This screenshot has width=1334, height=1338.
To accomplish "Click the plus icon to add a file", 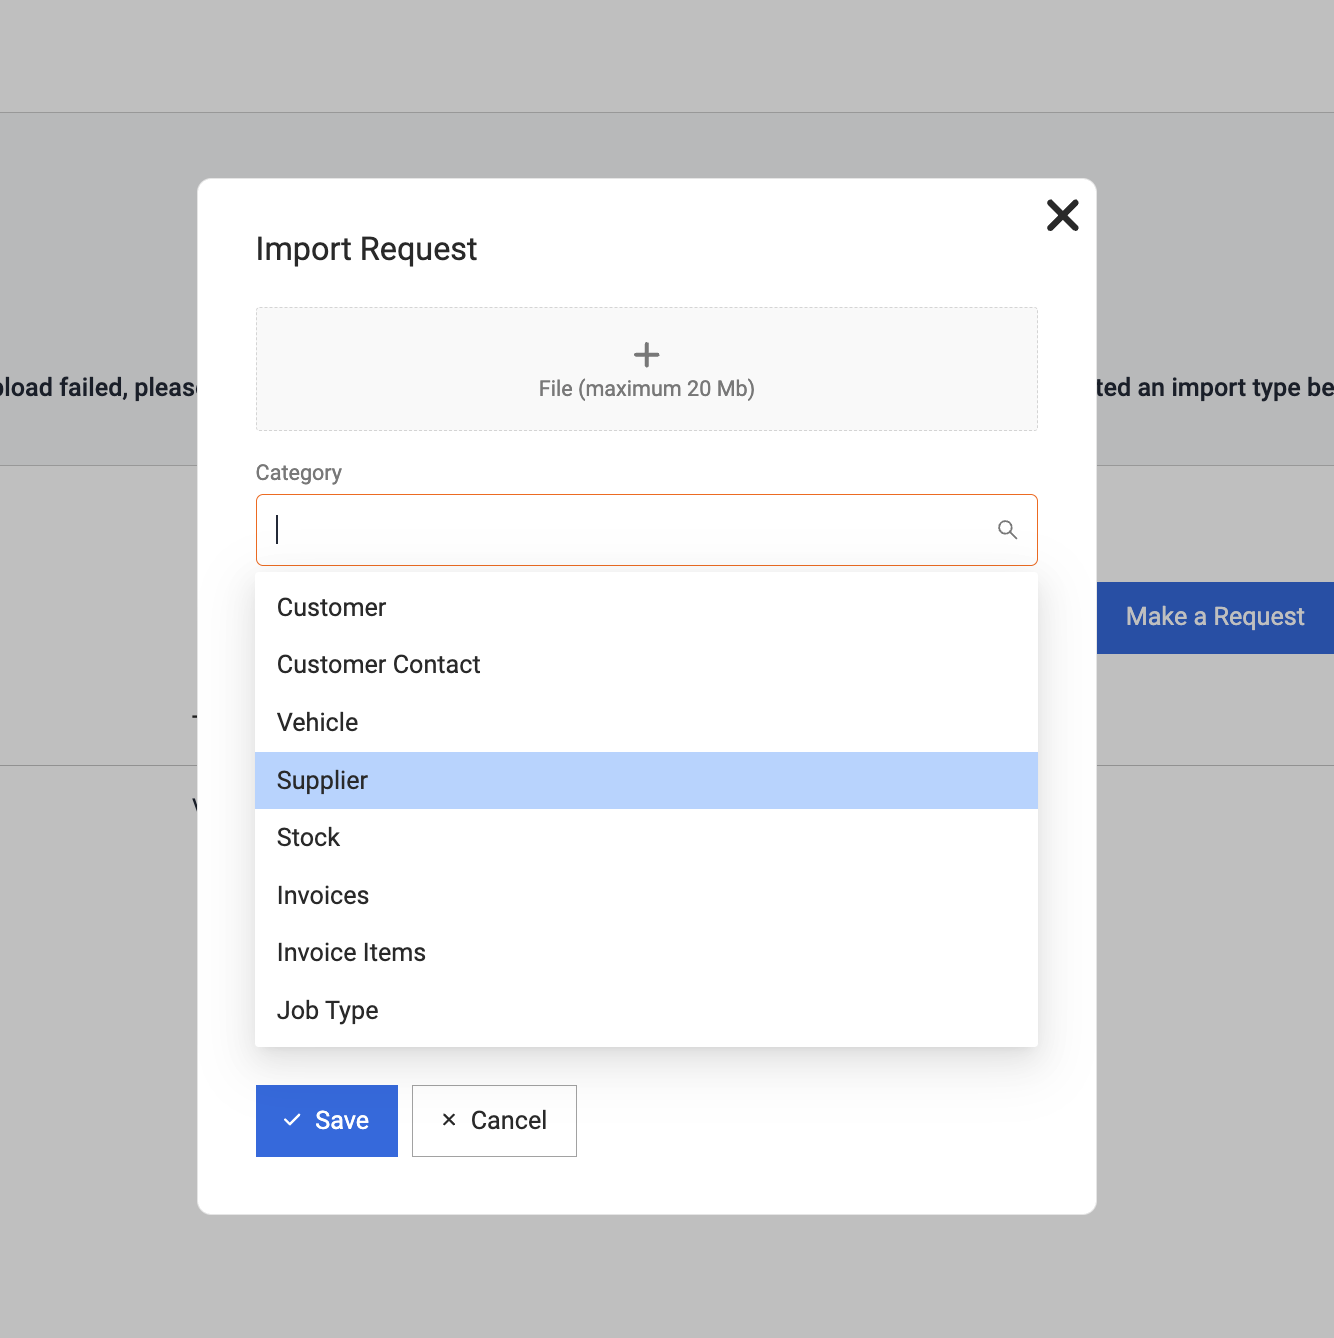I will pyautogui.click(x=646, y=355).
